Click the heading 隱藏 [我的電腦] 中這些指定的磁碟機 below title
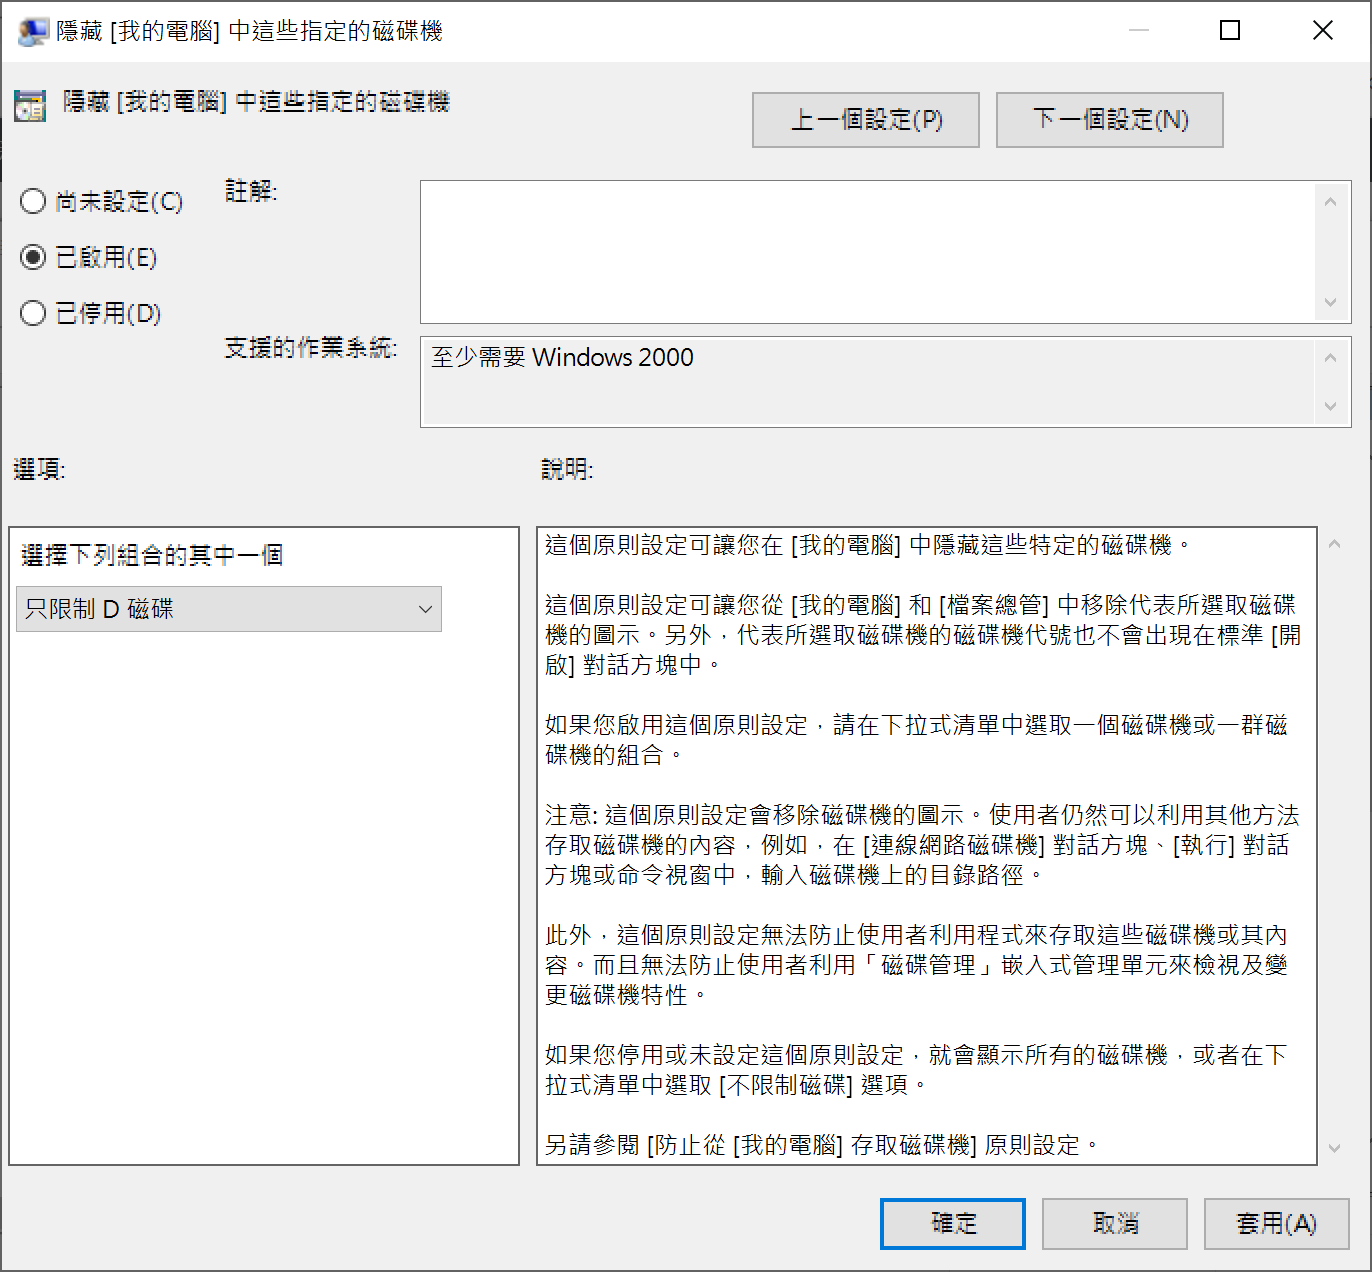The image size is (1372, 1272). 256,102
